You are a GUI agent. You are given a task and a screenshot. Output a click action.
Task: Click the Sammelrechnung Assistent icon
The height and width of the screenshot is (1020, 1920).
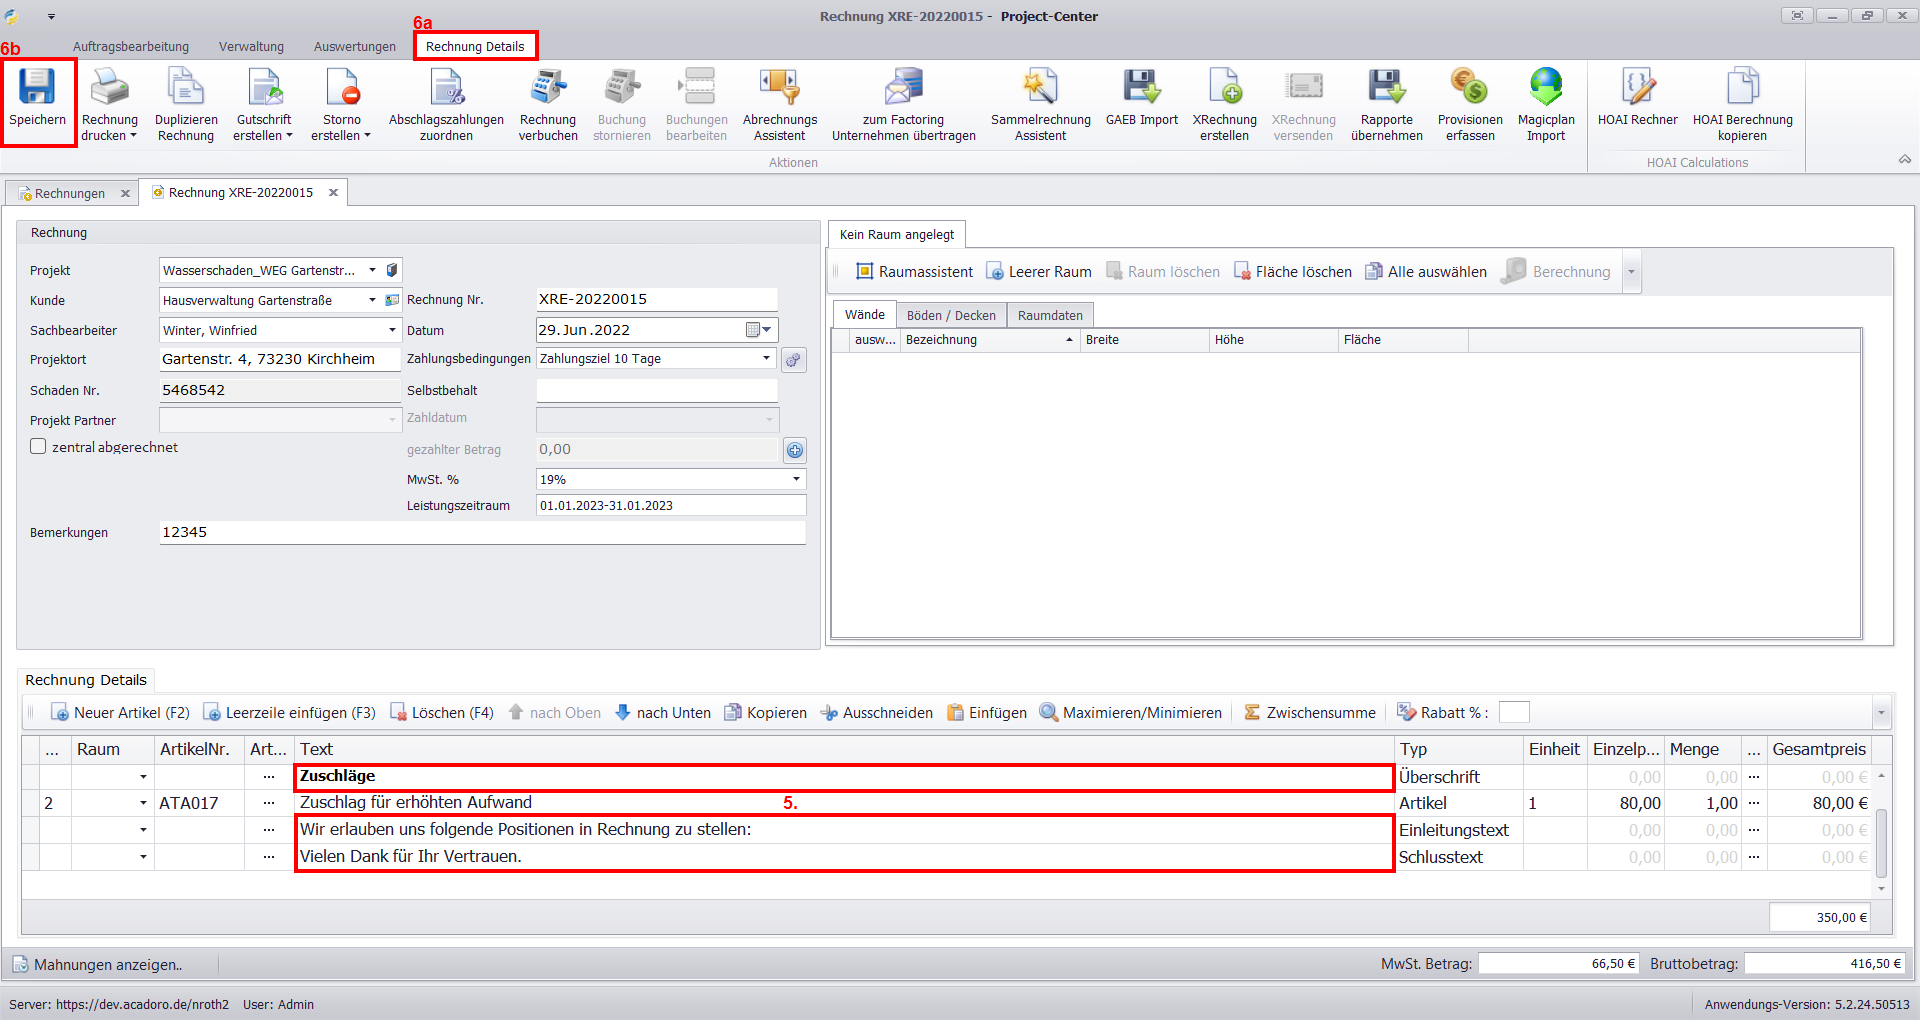(x=1040, y=88)
